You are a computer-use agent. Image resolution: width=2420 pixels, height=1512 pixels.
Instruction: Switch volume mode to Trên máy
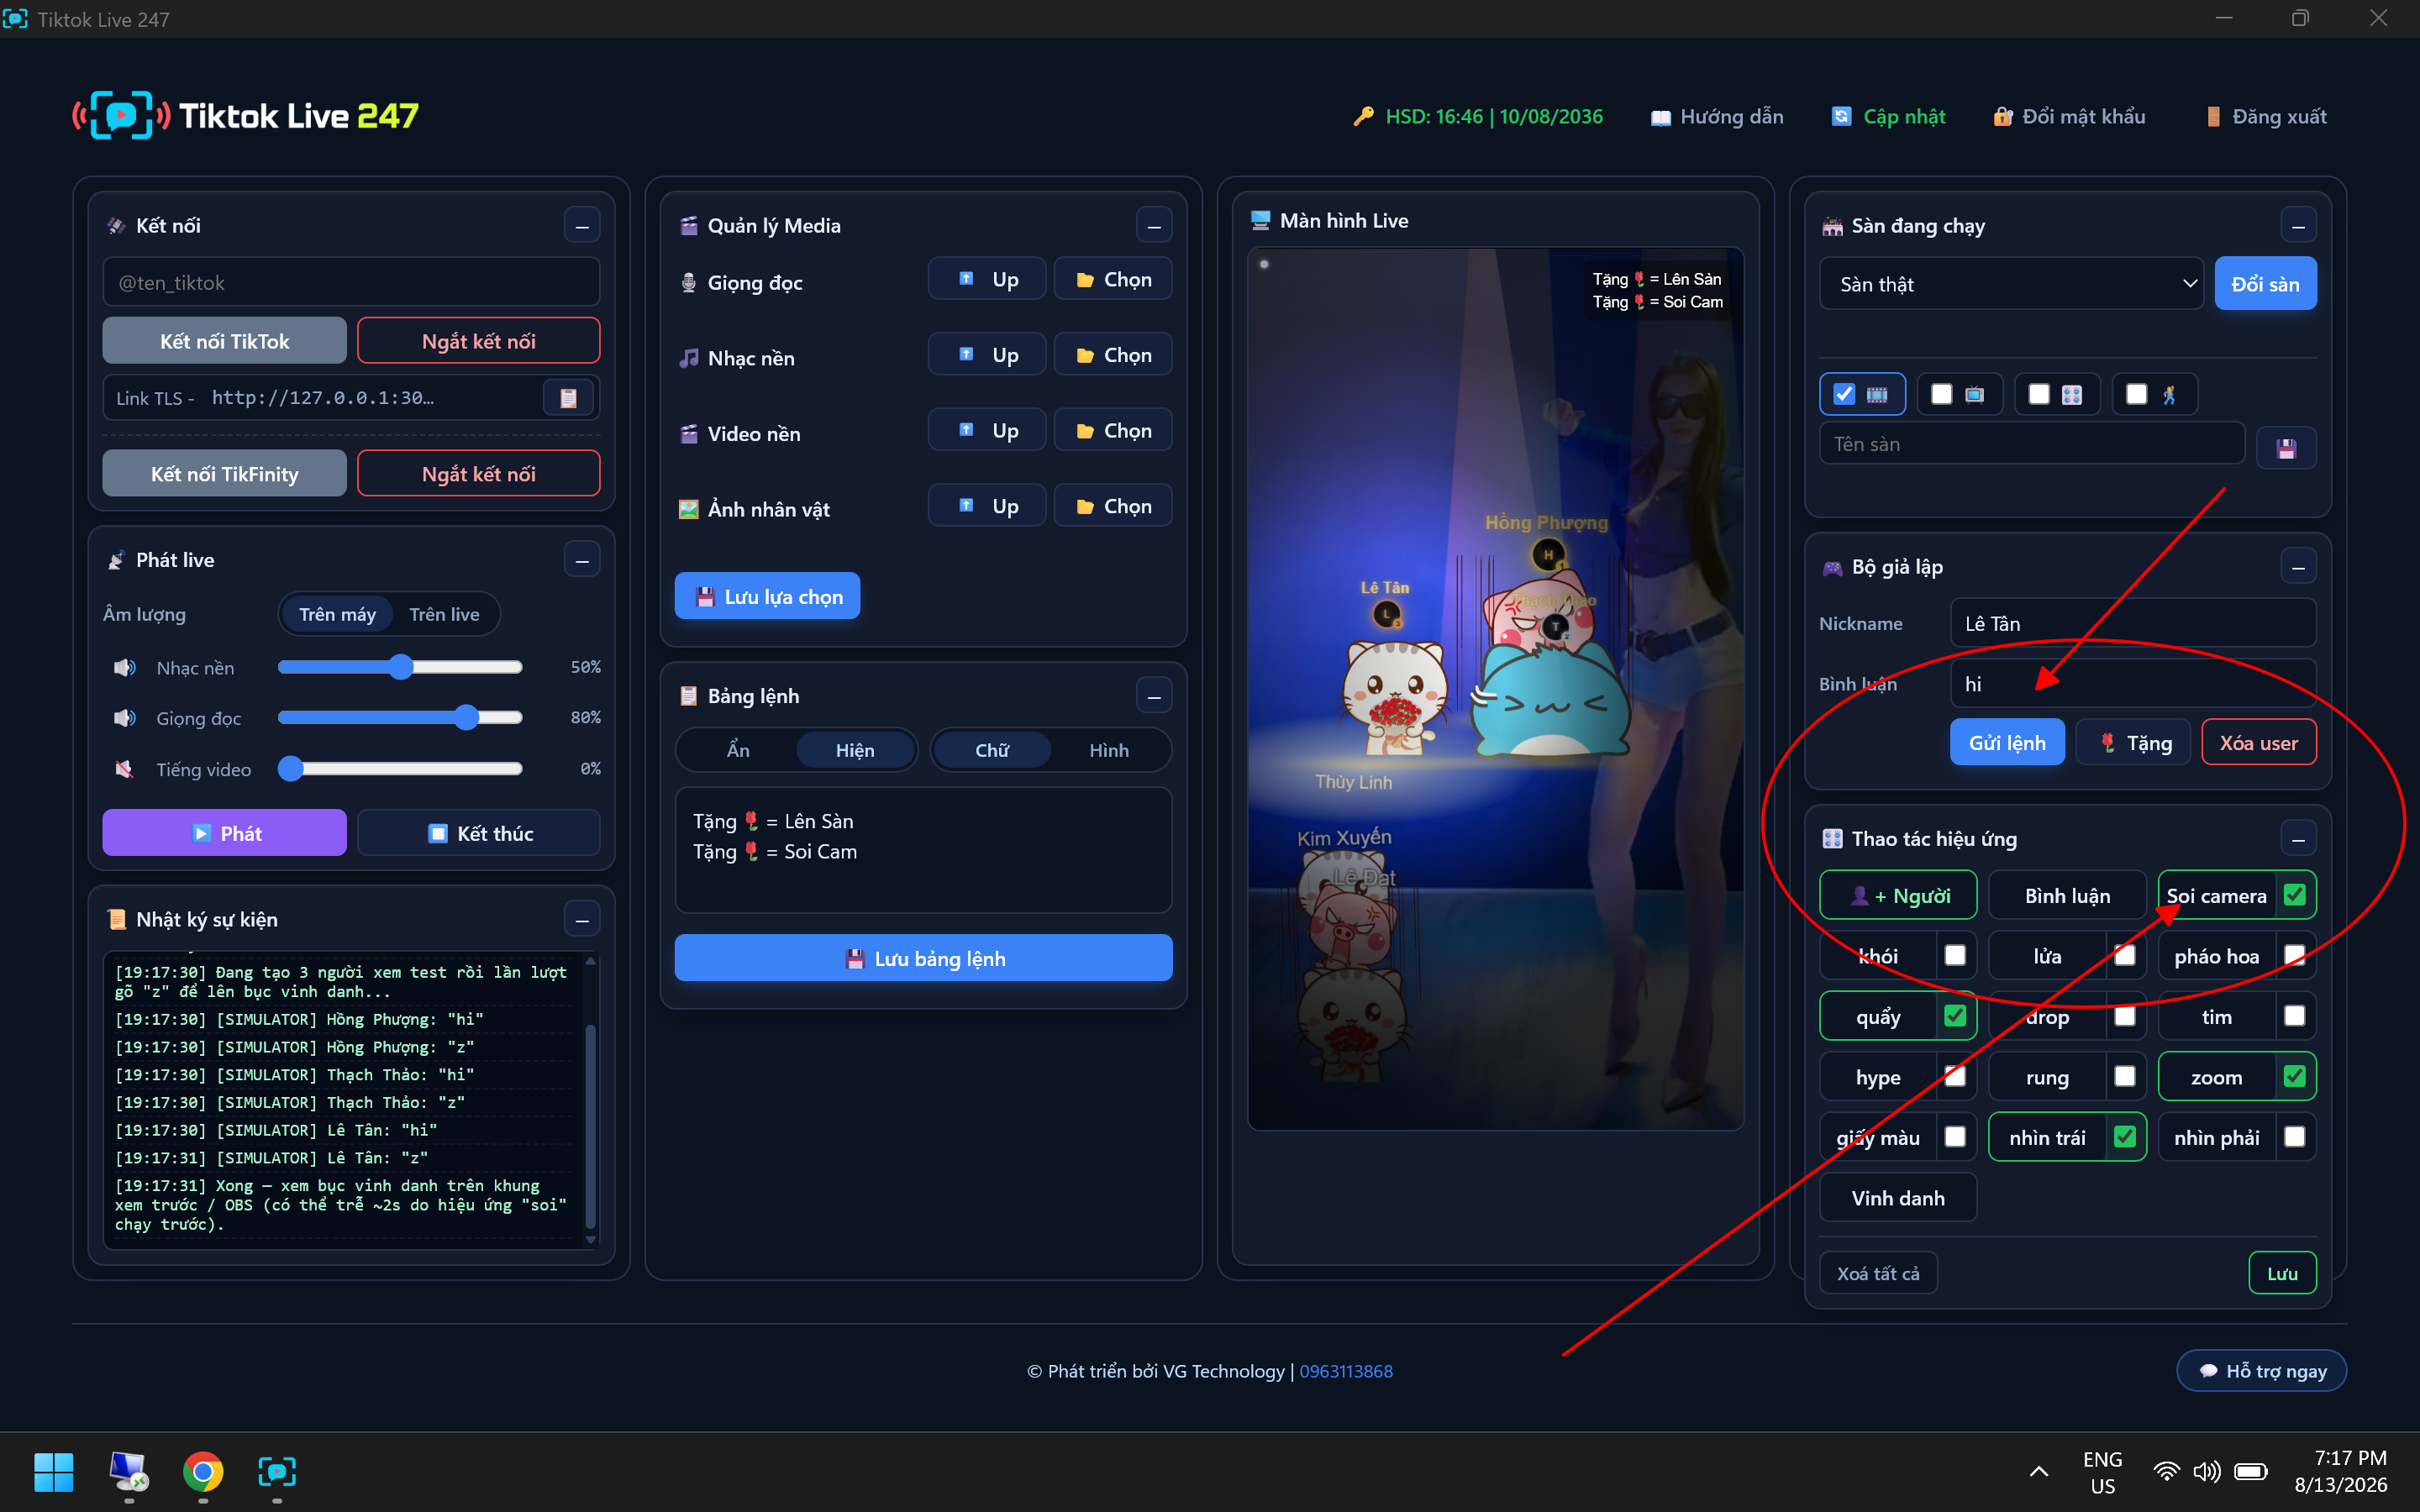pos(337,614)
